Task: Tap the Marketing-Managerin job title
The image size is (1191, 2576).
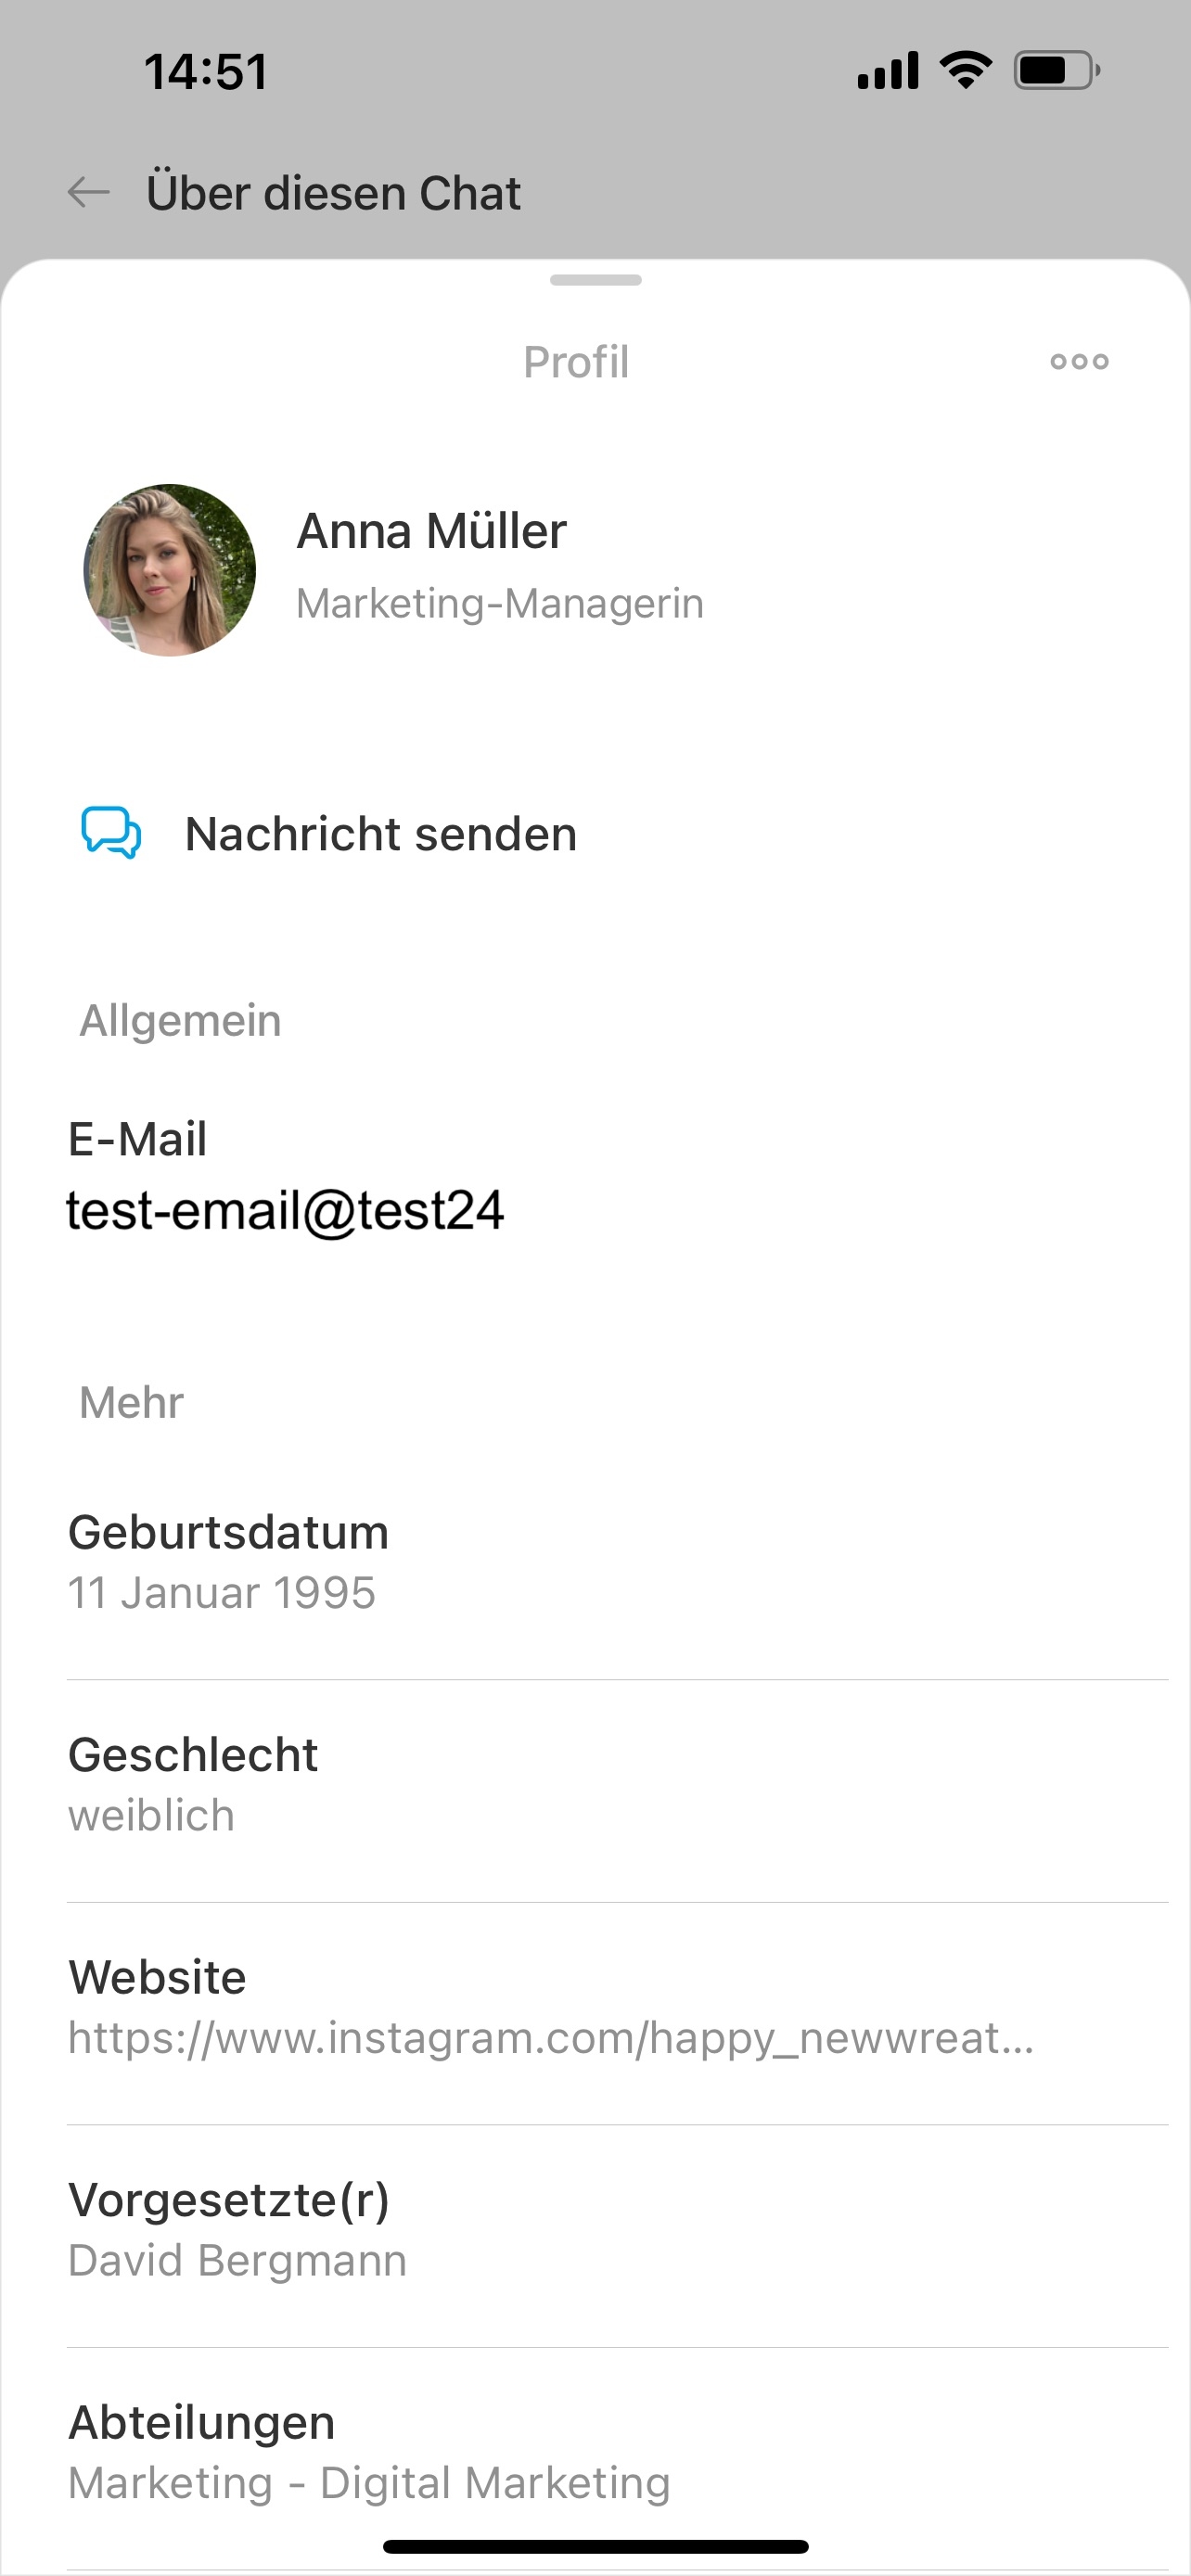Action: click(x=500, y=603)
